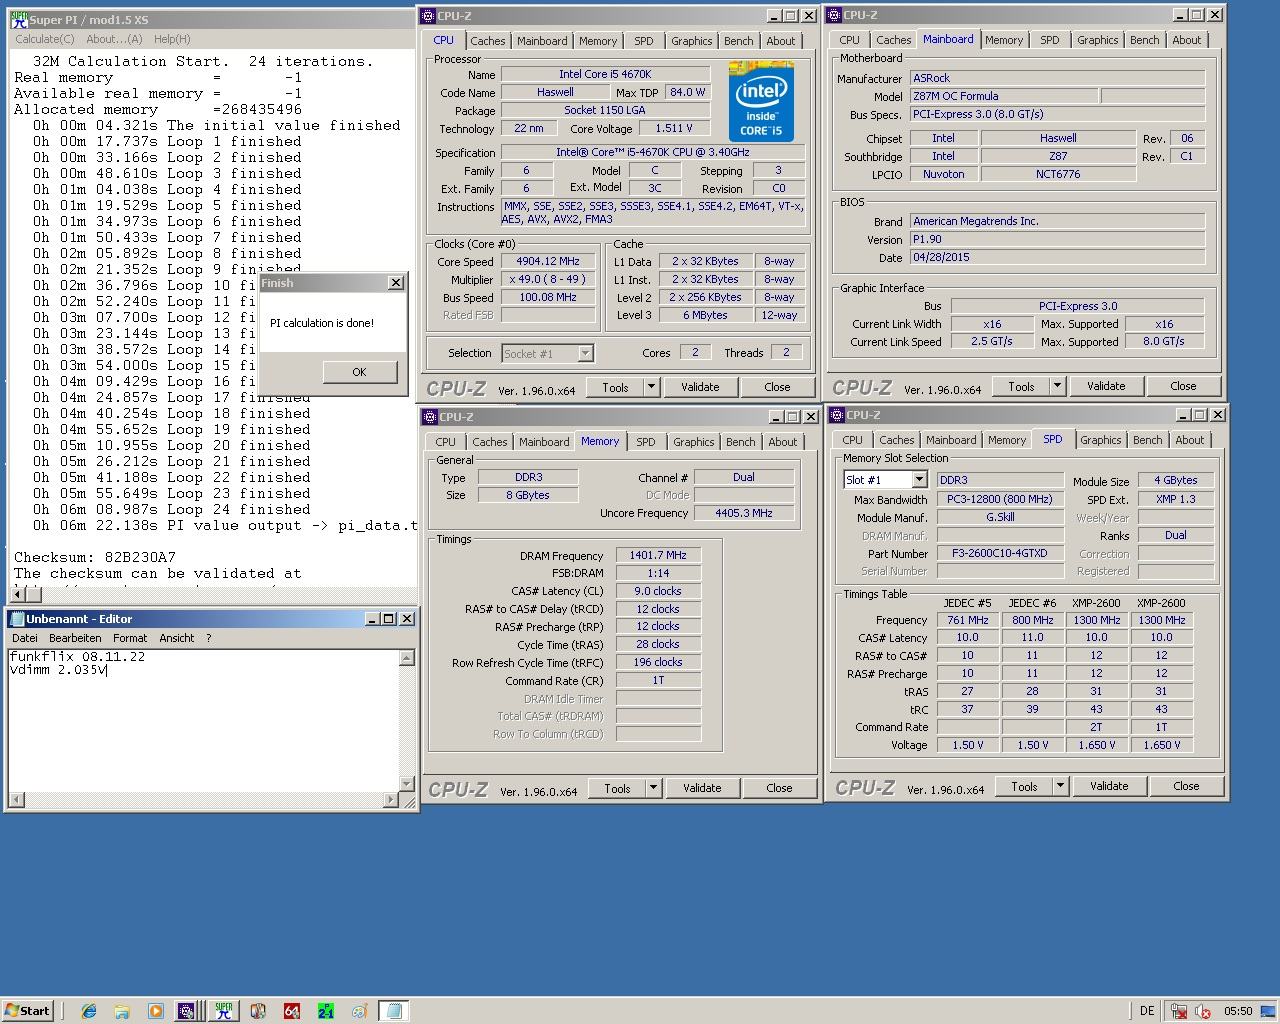Open the Slot #1 memory slot dropdown
Image resolution: width=1280 pixels, height=1024 pixels.
click(x=919, y=480)
